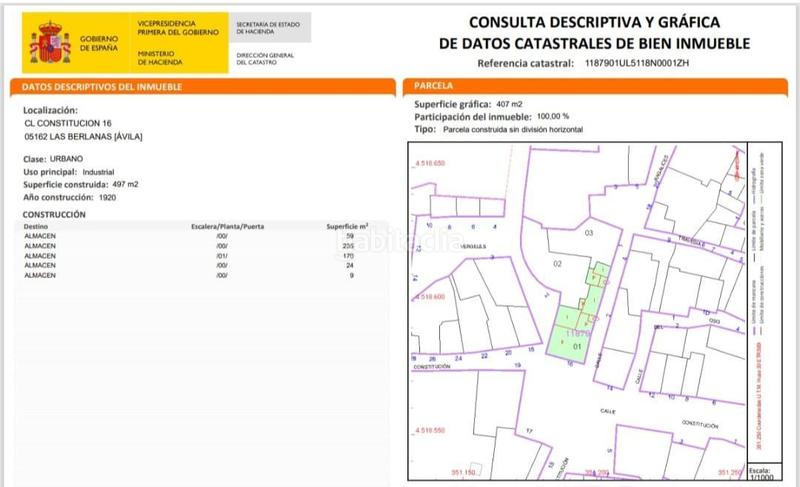Click 'DIRECCIÓN GENERAL DEL CATASTRO' text
The image size is (800, 487).
pyautogui.click(x=265, y=59)
